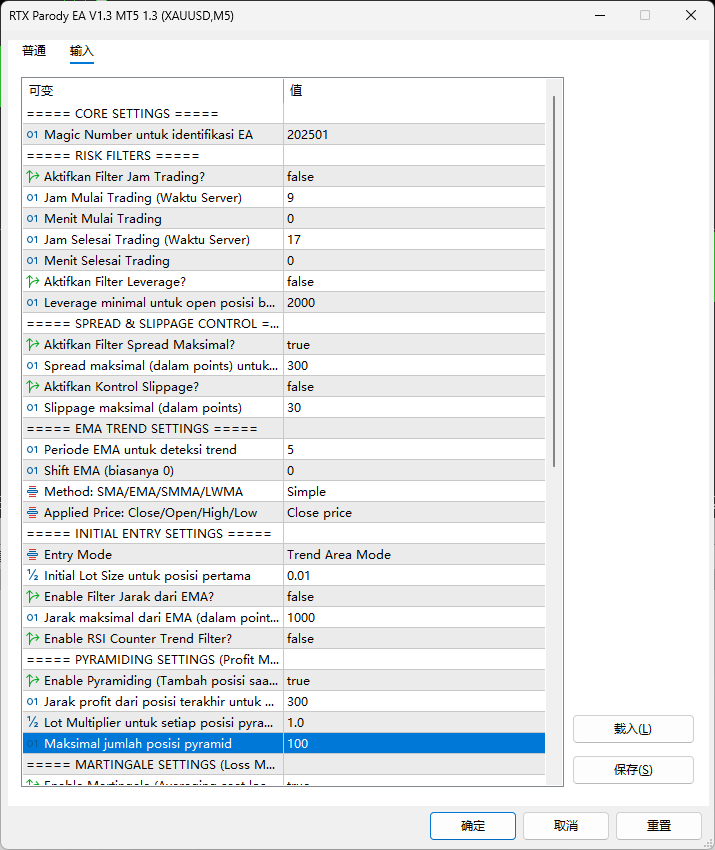Click the 确定 button to confirm
This screenshot has width=715, height=850.
click(472, 826)
